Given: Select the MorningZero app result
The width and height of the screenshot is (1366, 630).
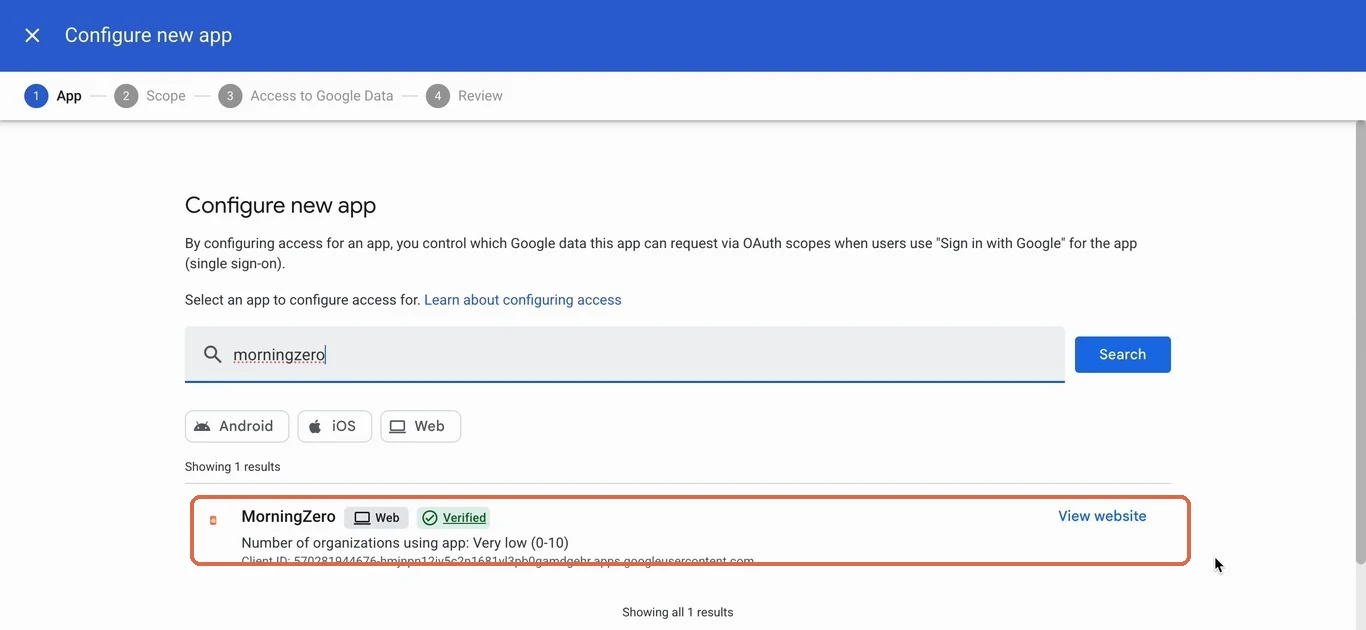Looking at the screenshot, I should point(690,531).
